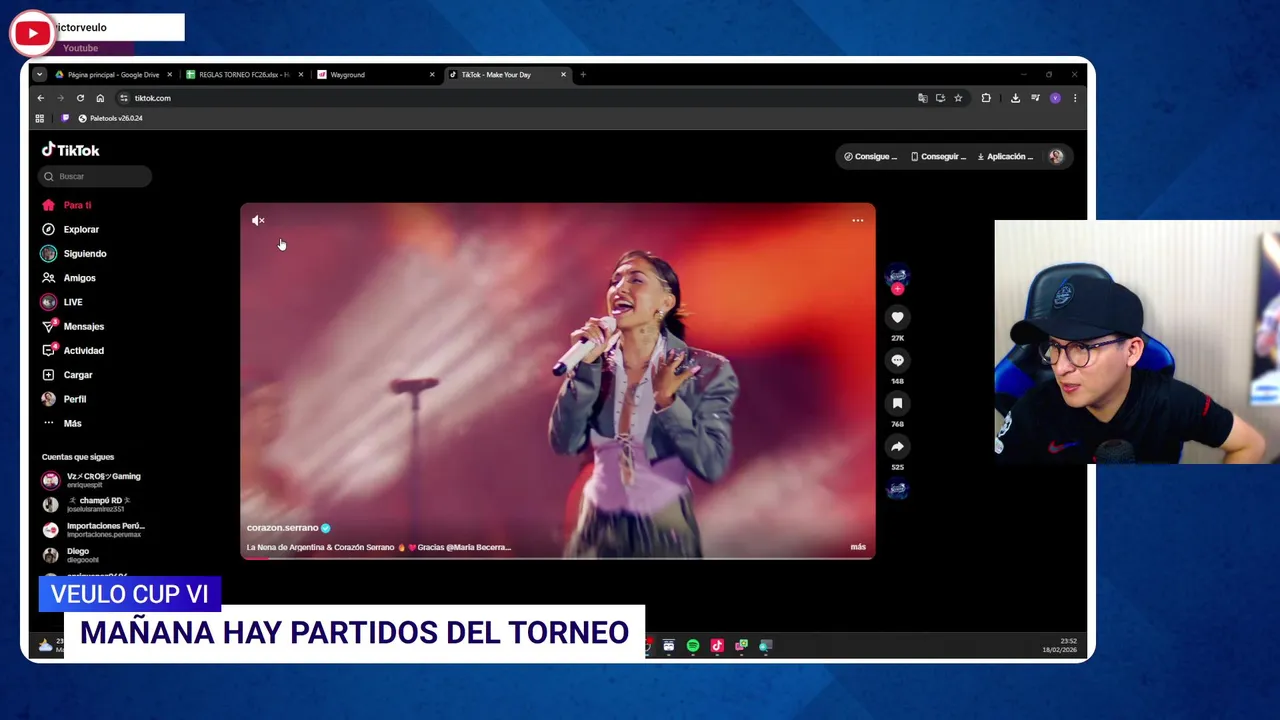Viewport: 1280px width, 720px height.
Task: Click the Conseguir app button
Action: [938, 157]
